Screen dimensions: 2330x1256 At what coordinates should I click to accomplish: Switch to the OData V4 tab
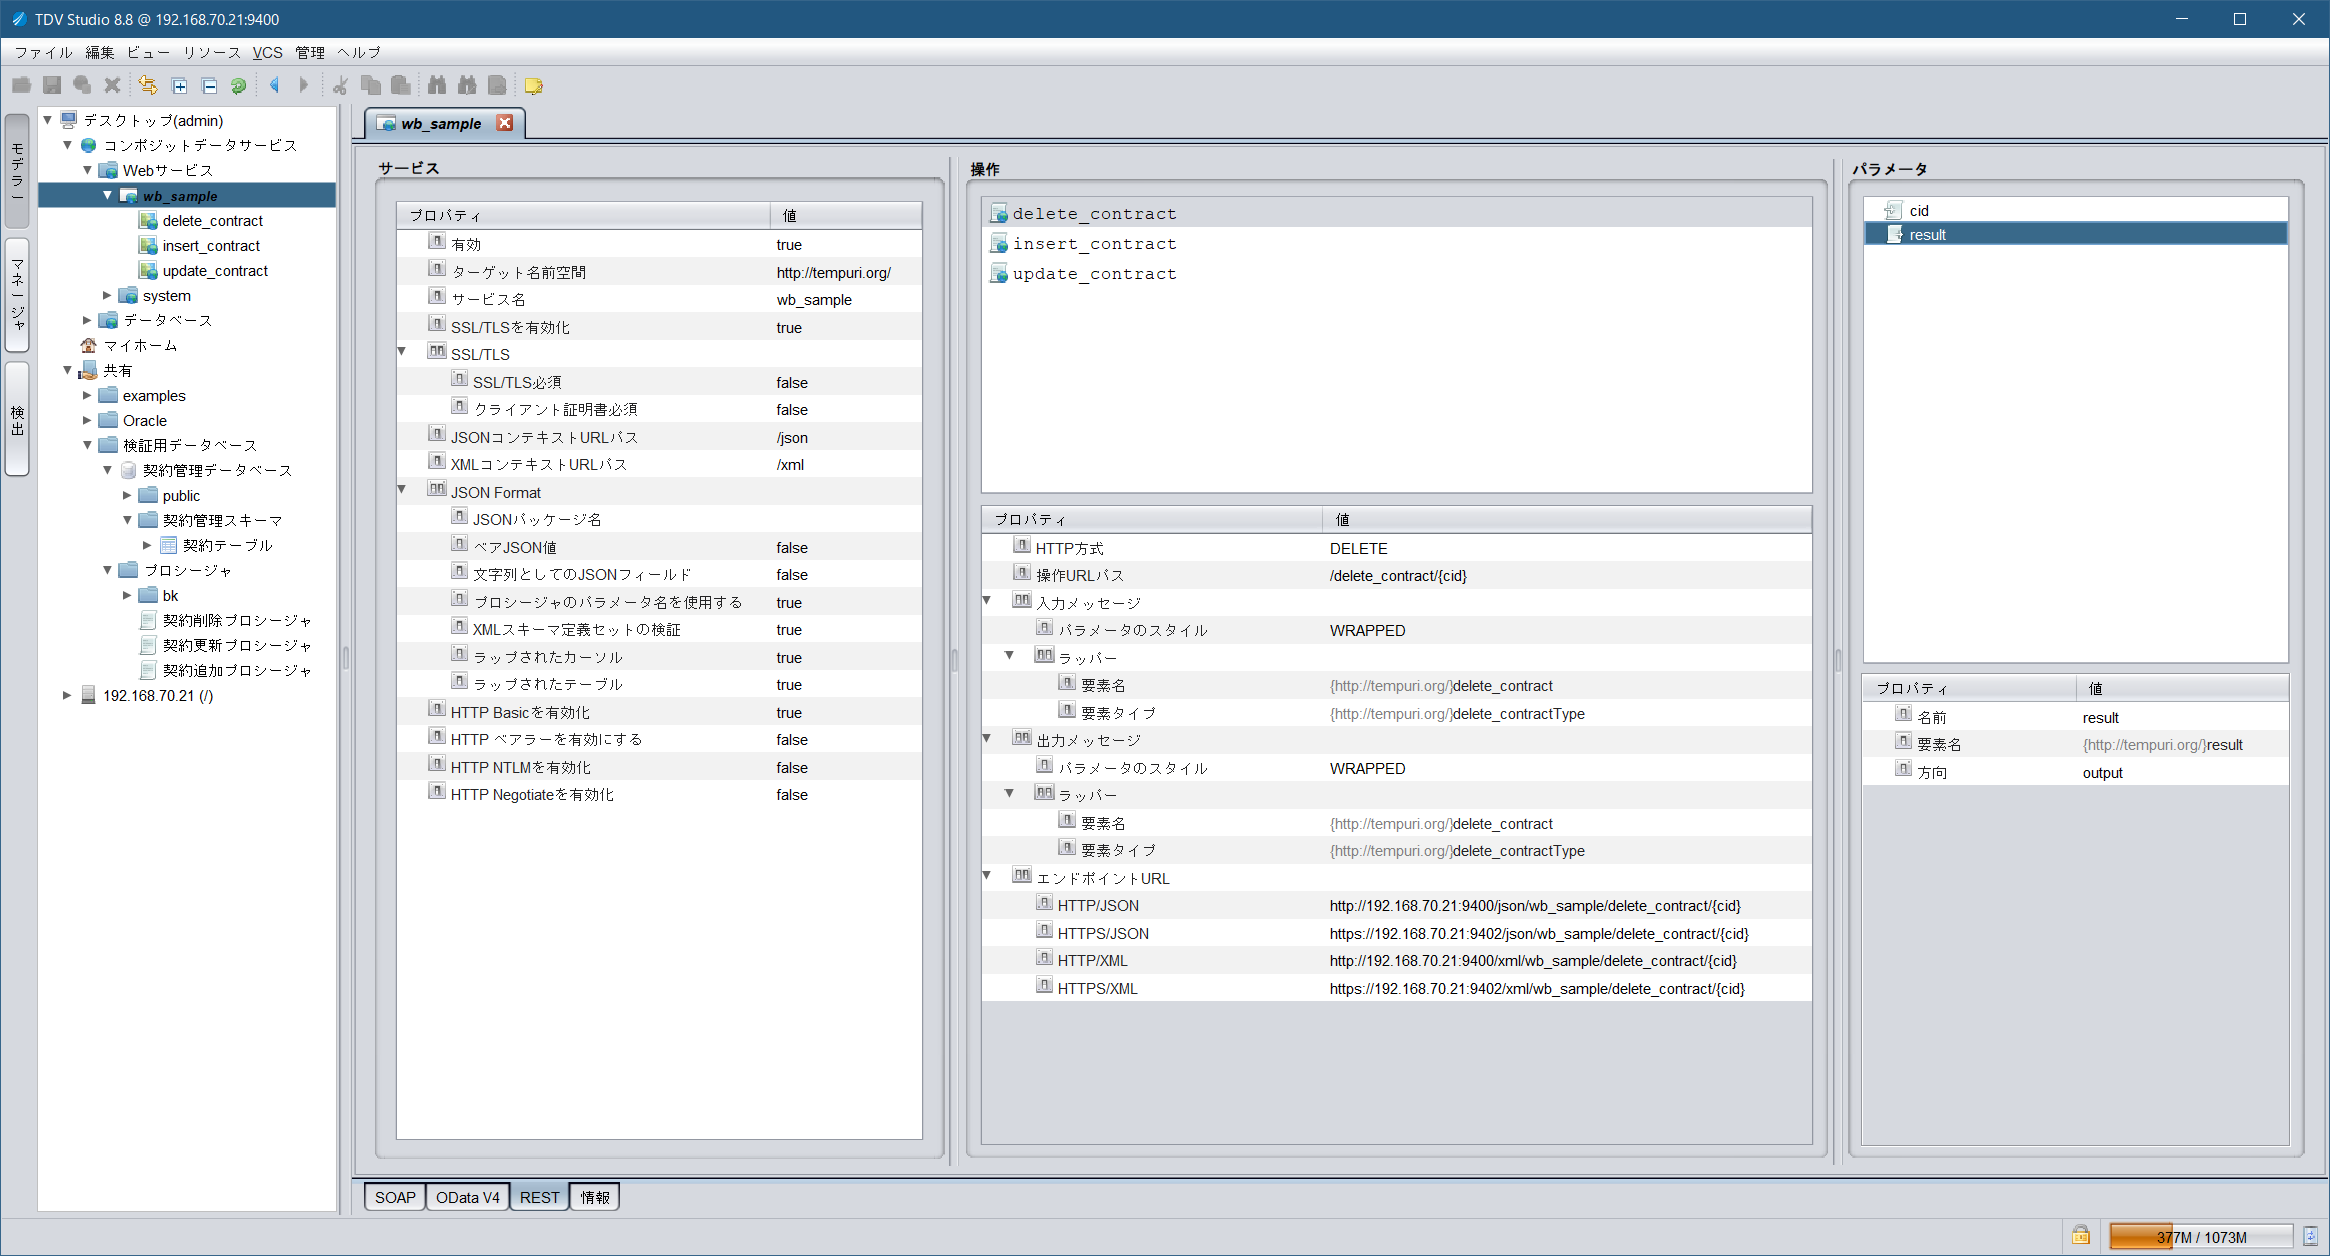pyautogui.click(x=468, y=1197)
